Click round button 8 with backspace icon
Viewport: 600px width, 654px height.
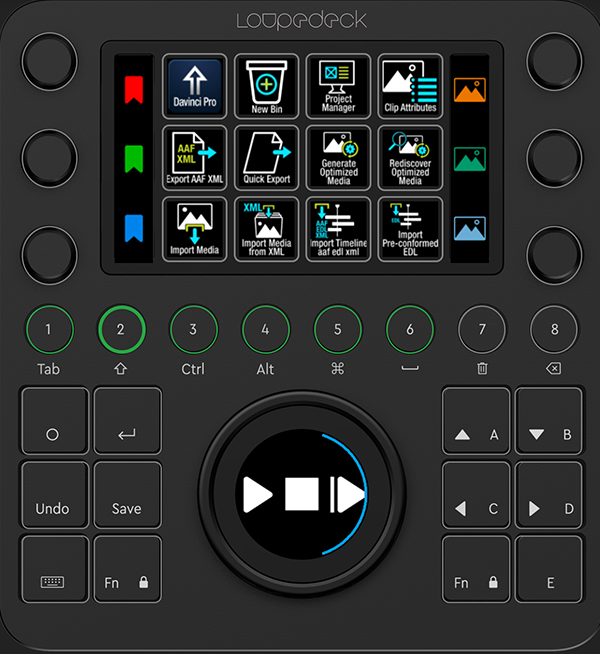[554, 330]
